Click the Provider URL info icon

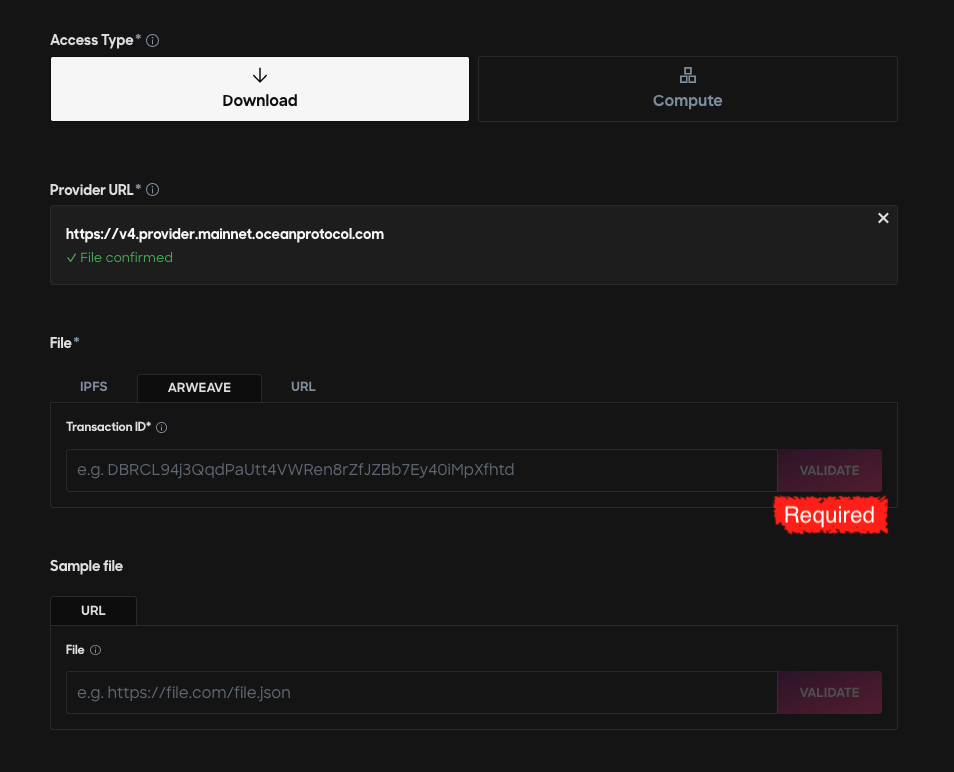153,190
